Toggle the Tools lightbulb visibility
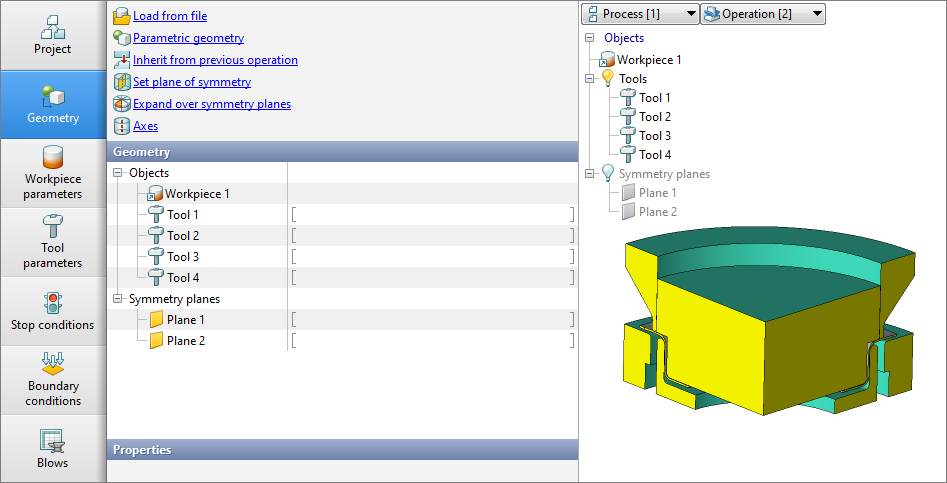The height and width of the screenshot is (483, 947). [x=607, y=78]
